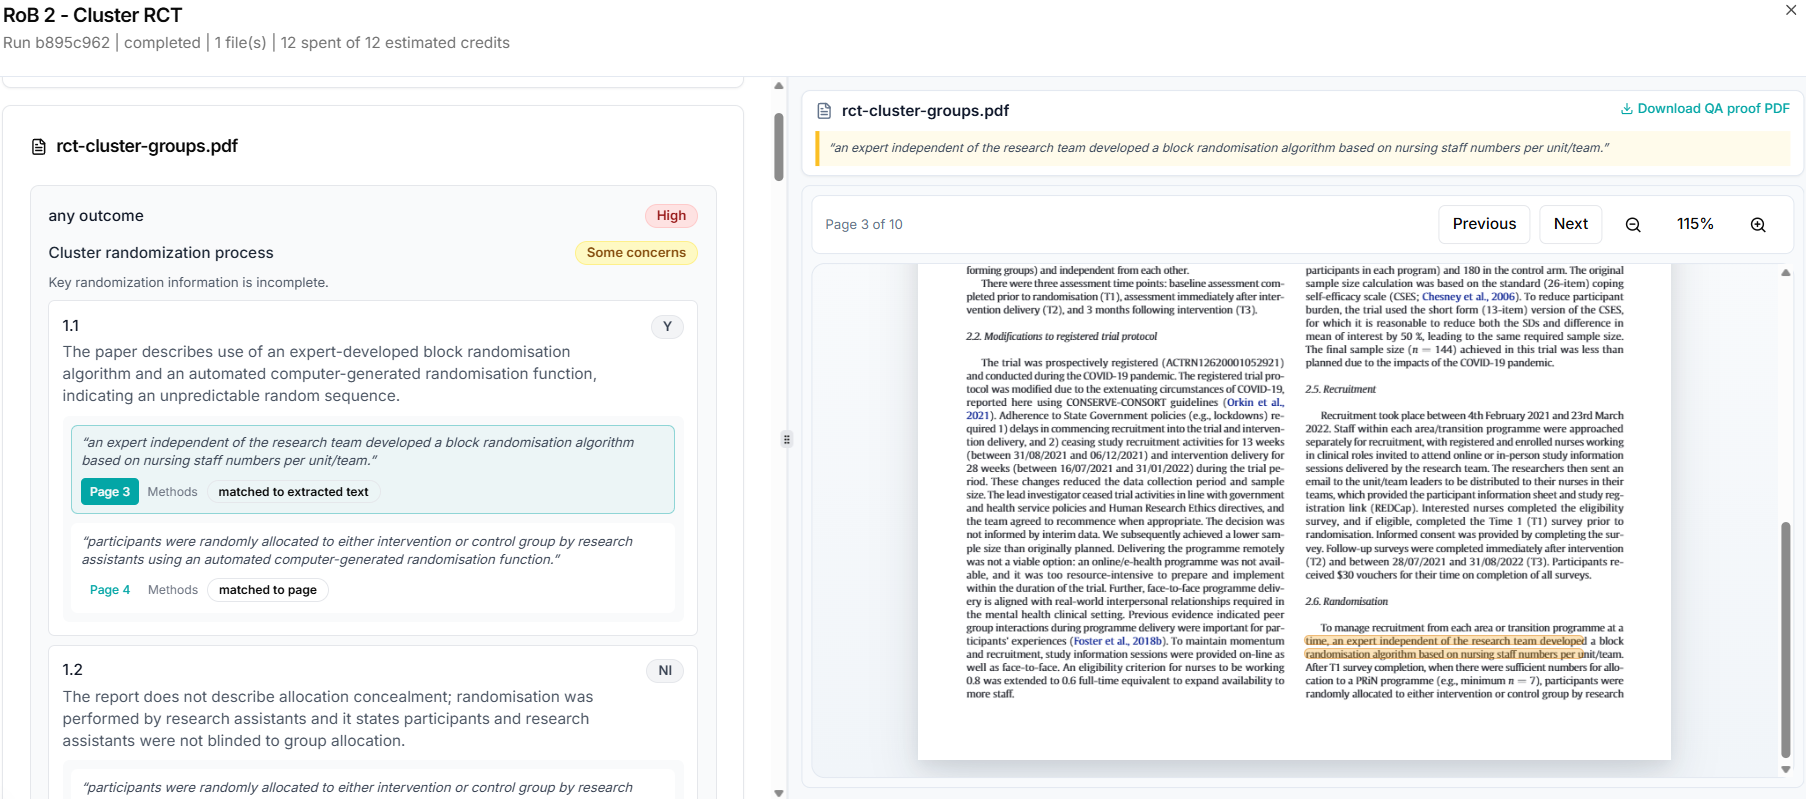Click the document icon in the PDF viewer header

coord(824,111)
